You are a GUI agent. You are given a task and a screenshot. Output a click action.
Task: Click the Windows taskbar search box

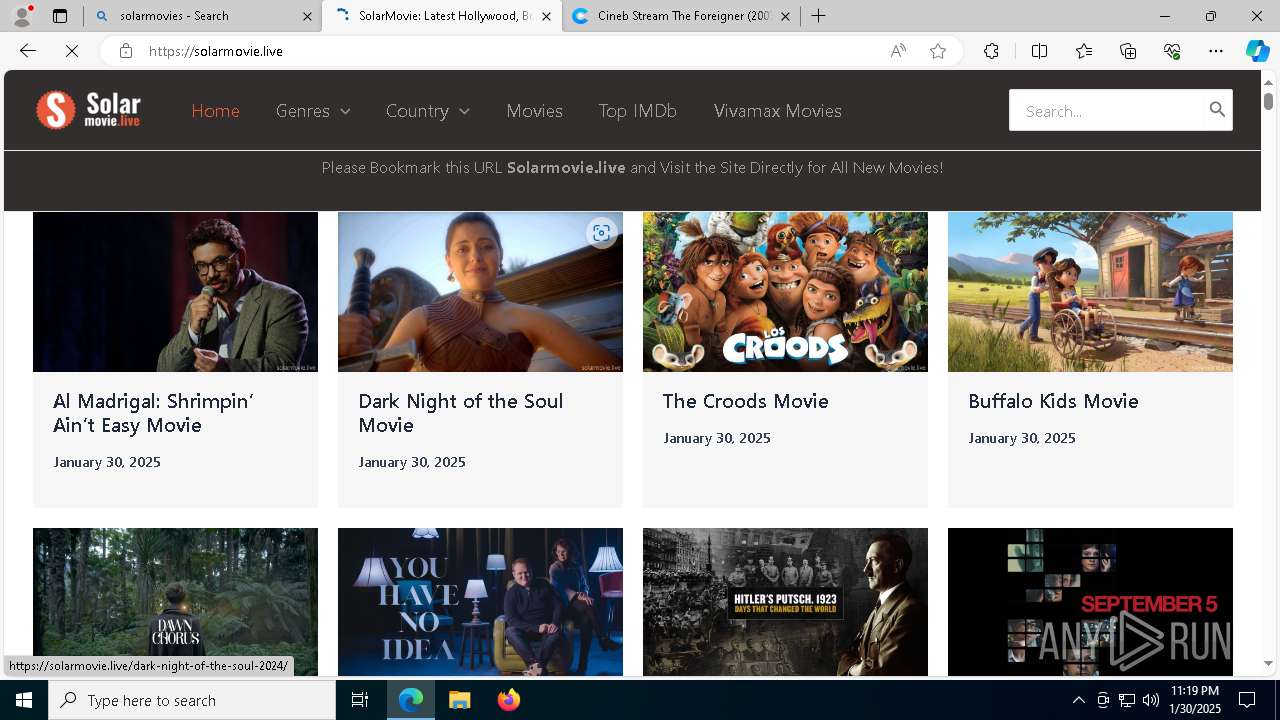tap(192, 700)
